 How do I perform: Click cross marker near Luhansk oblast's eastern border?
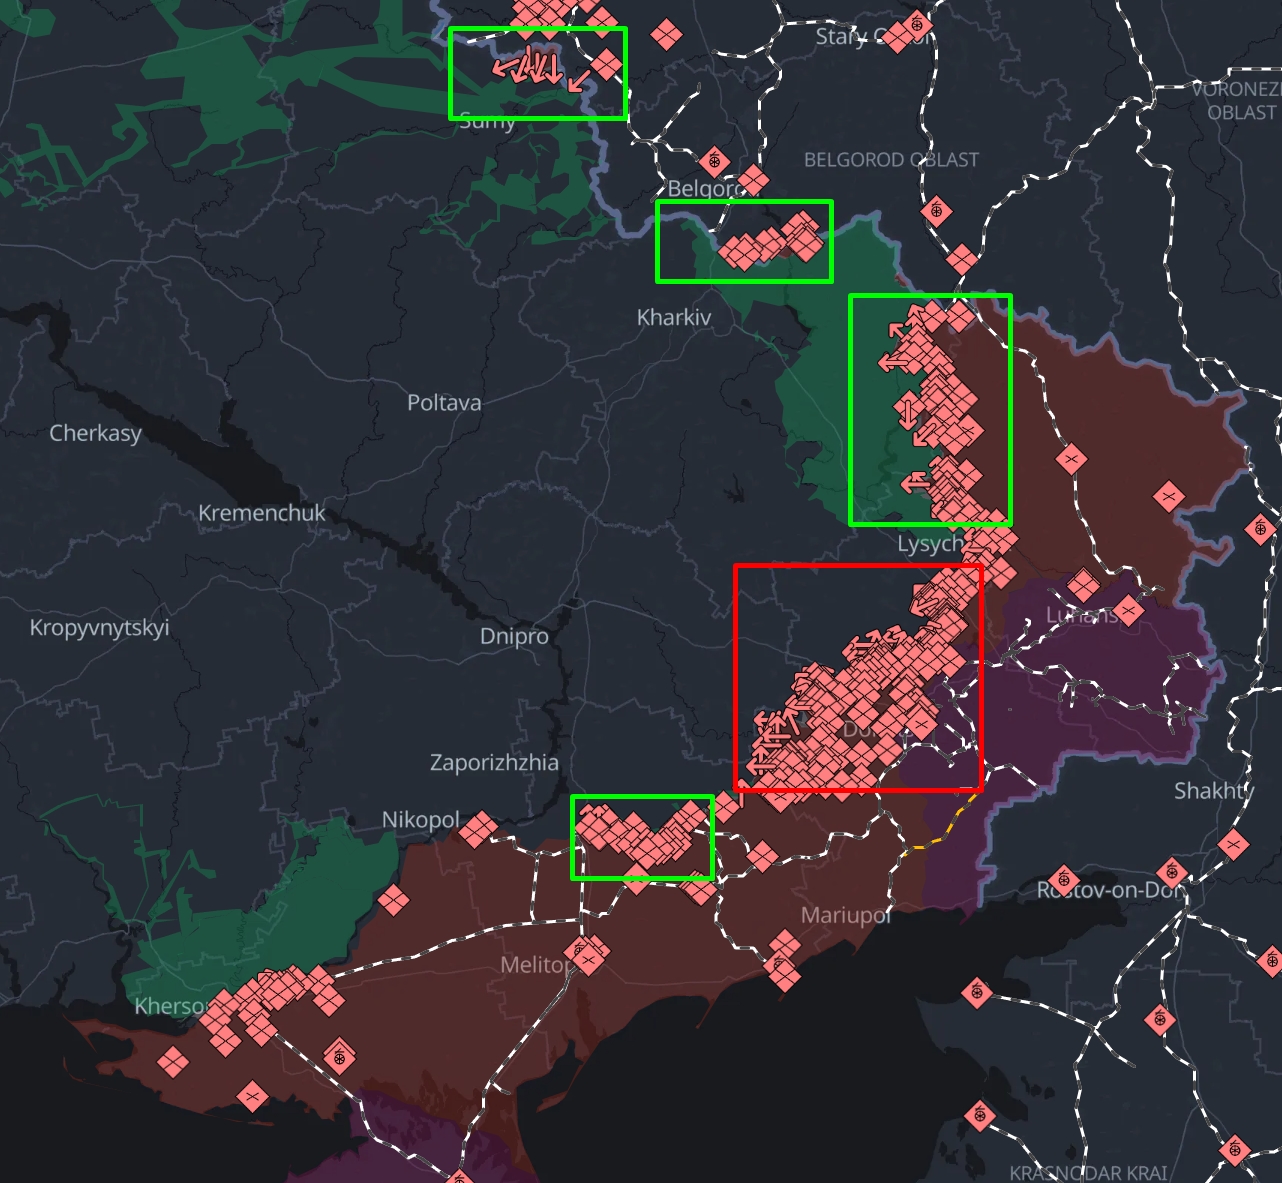click(1168, 496)
